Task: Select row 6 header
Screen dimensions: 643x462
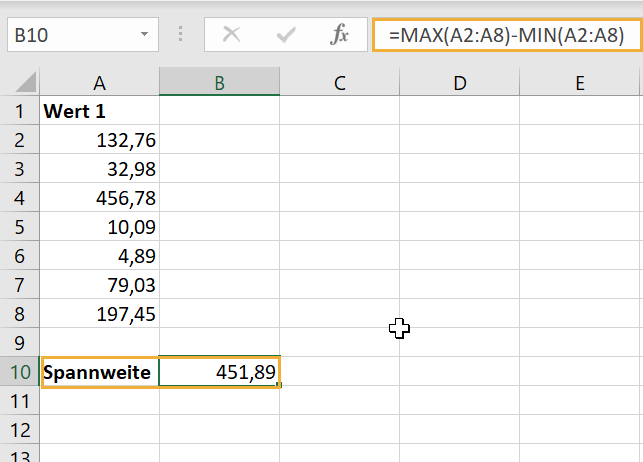Action: 20,255
